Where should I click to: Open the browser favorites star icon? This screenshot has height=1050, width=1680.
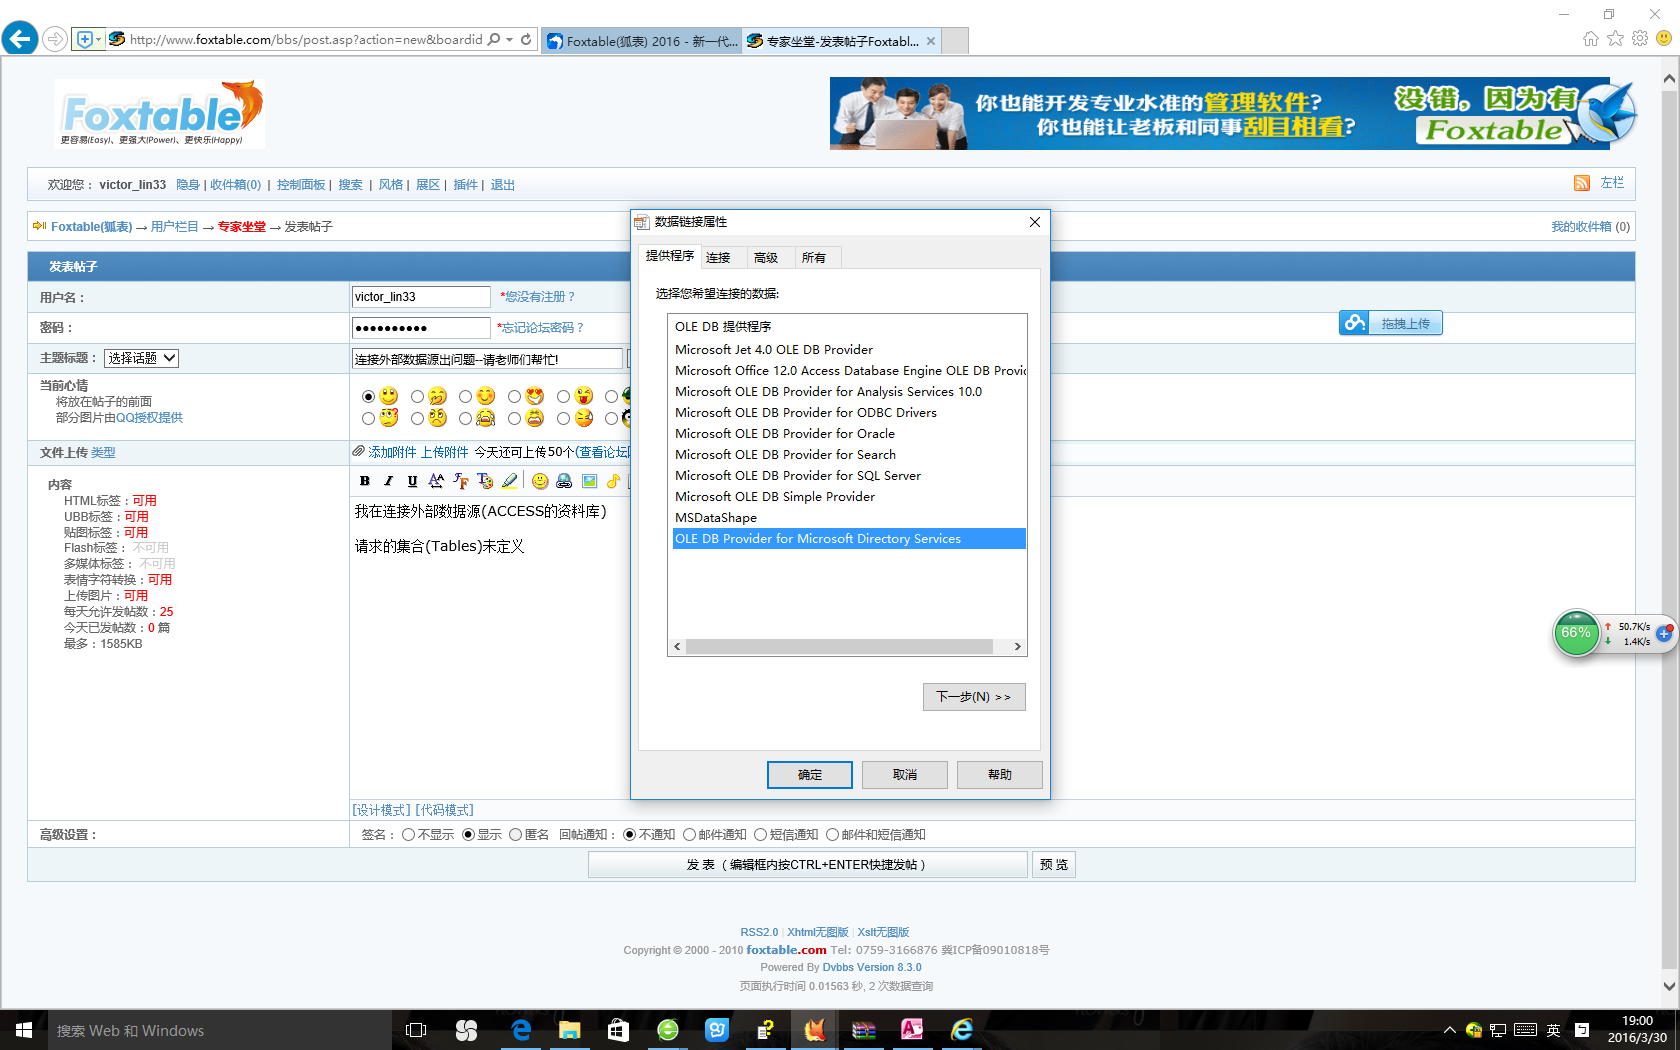point(1616,39)
